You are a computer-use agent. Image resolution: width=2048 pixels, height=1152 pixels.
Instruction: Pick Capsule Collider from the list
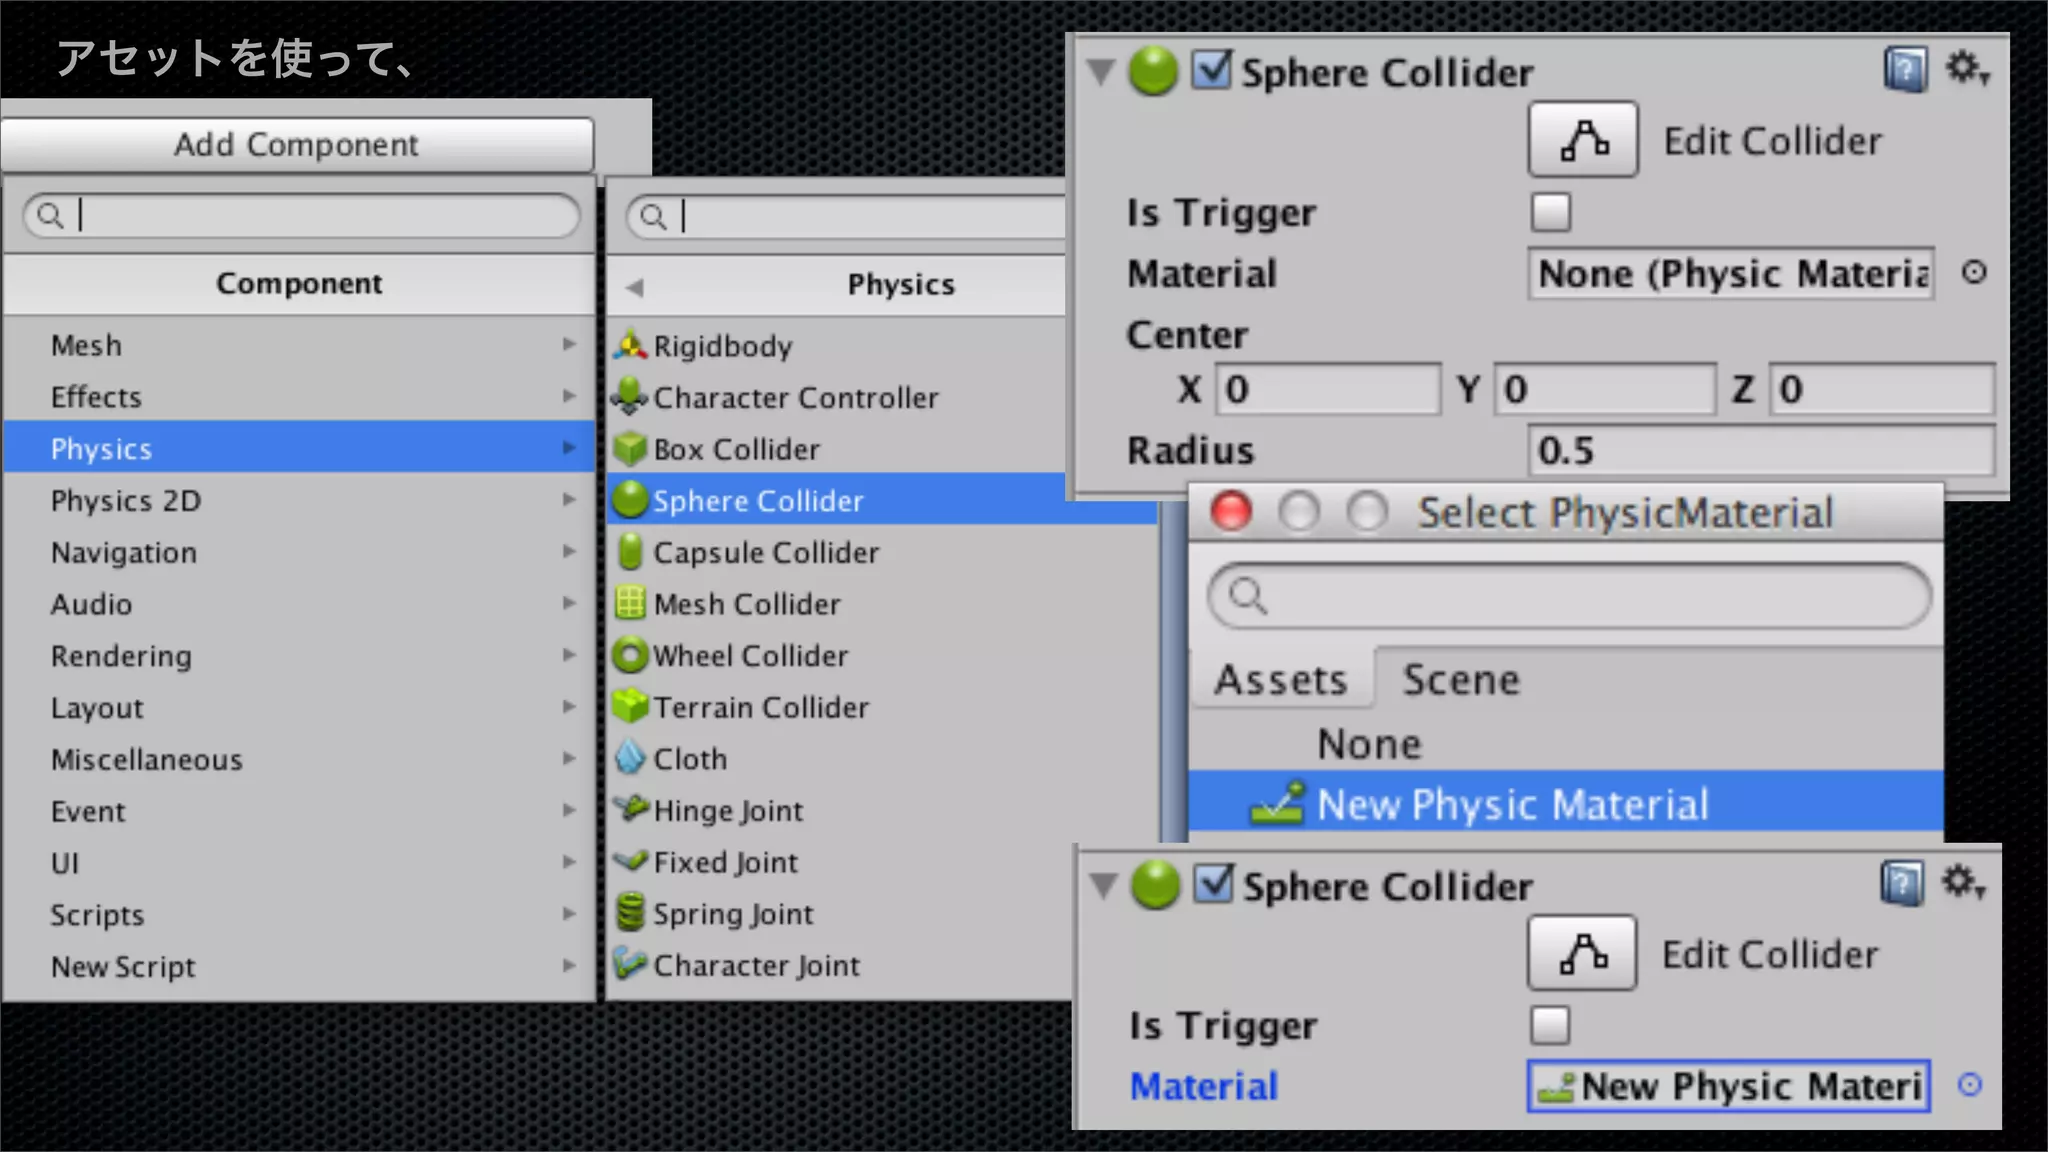pyautogui.click(x=766, y=553)
